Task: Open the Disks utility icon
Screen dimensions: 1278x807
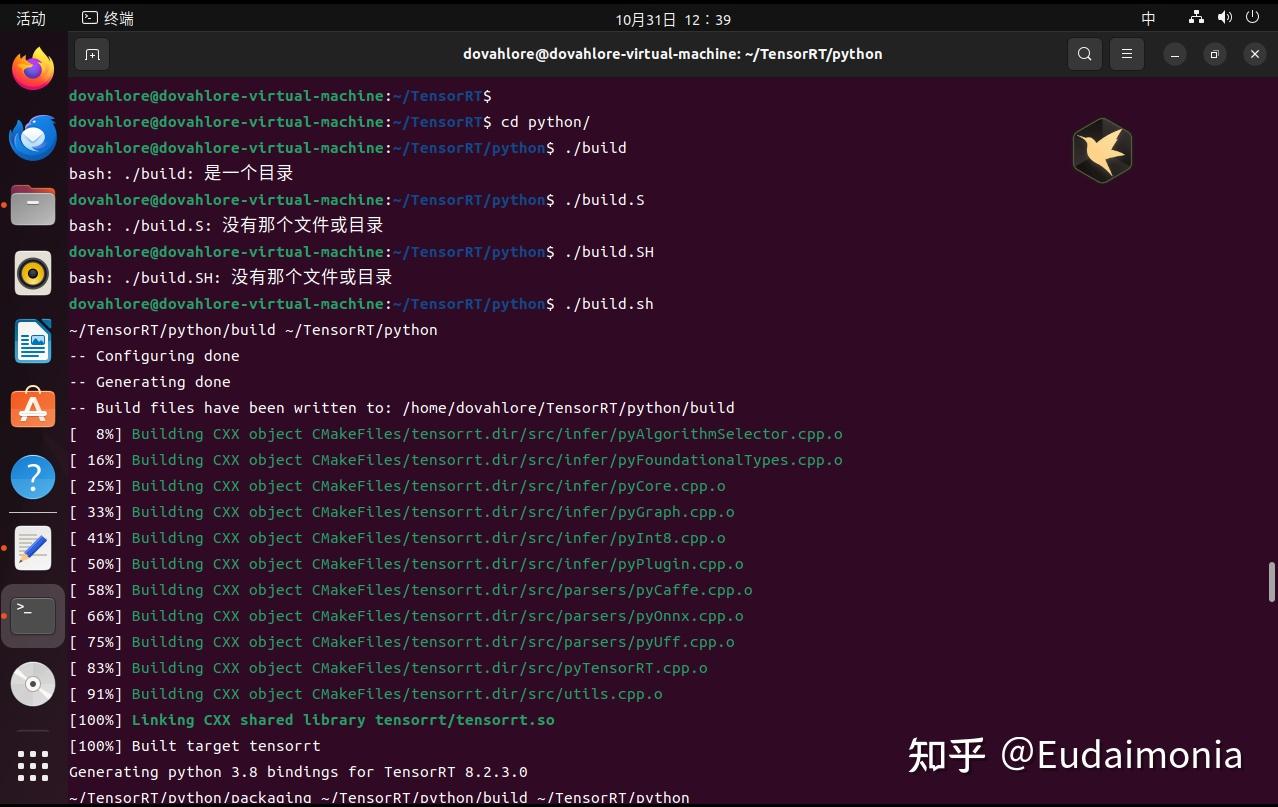Action: 33,683
